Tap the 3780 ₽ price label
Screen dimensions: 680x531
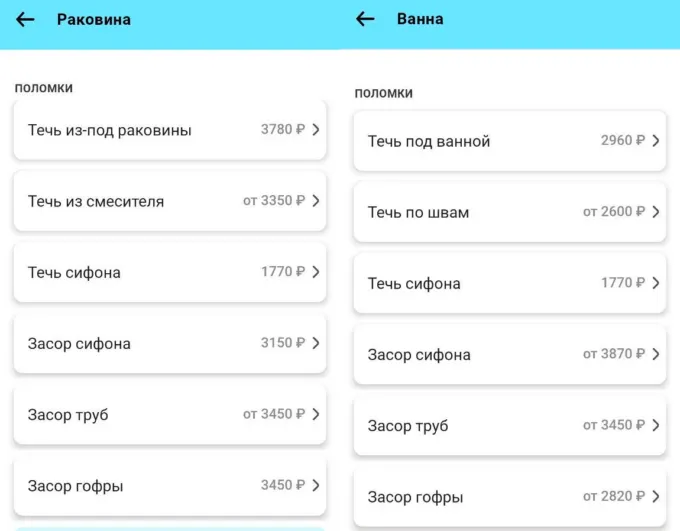tap(282, 130)
